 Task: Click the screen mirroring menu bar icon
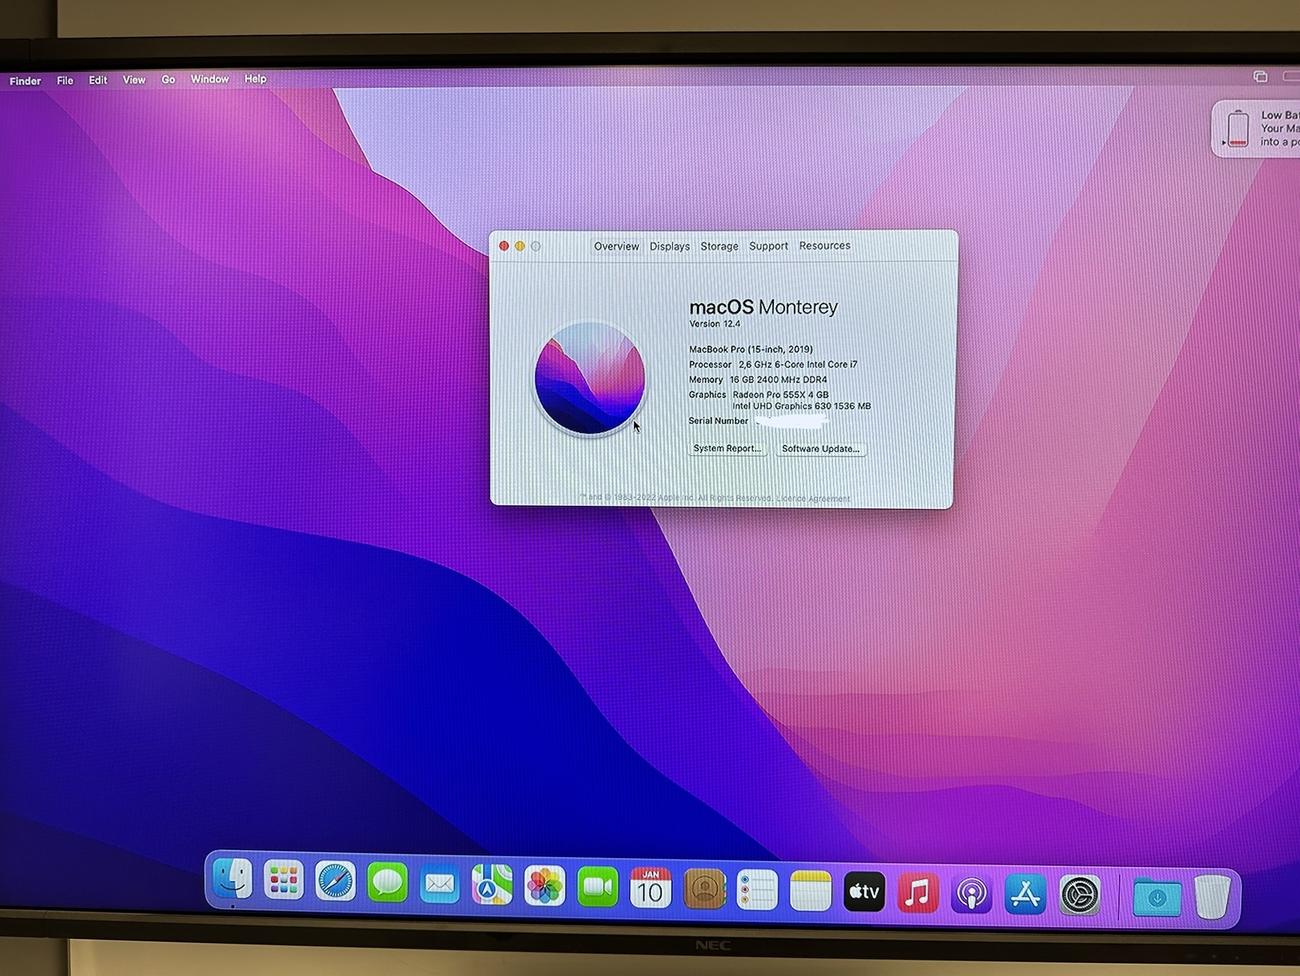coord(1260,77)
